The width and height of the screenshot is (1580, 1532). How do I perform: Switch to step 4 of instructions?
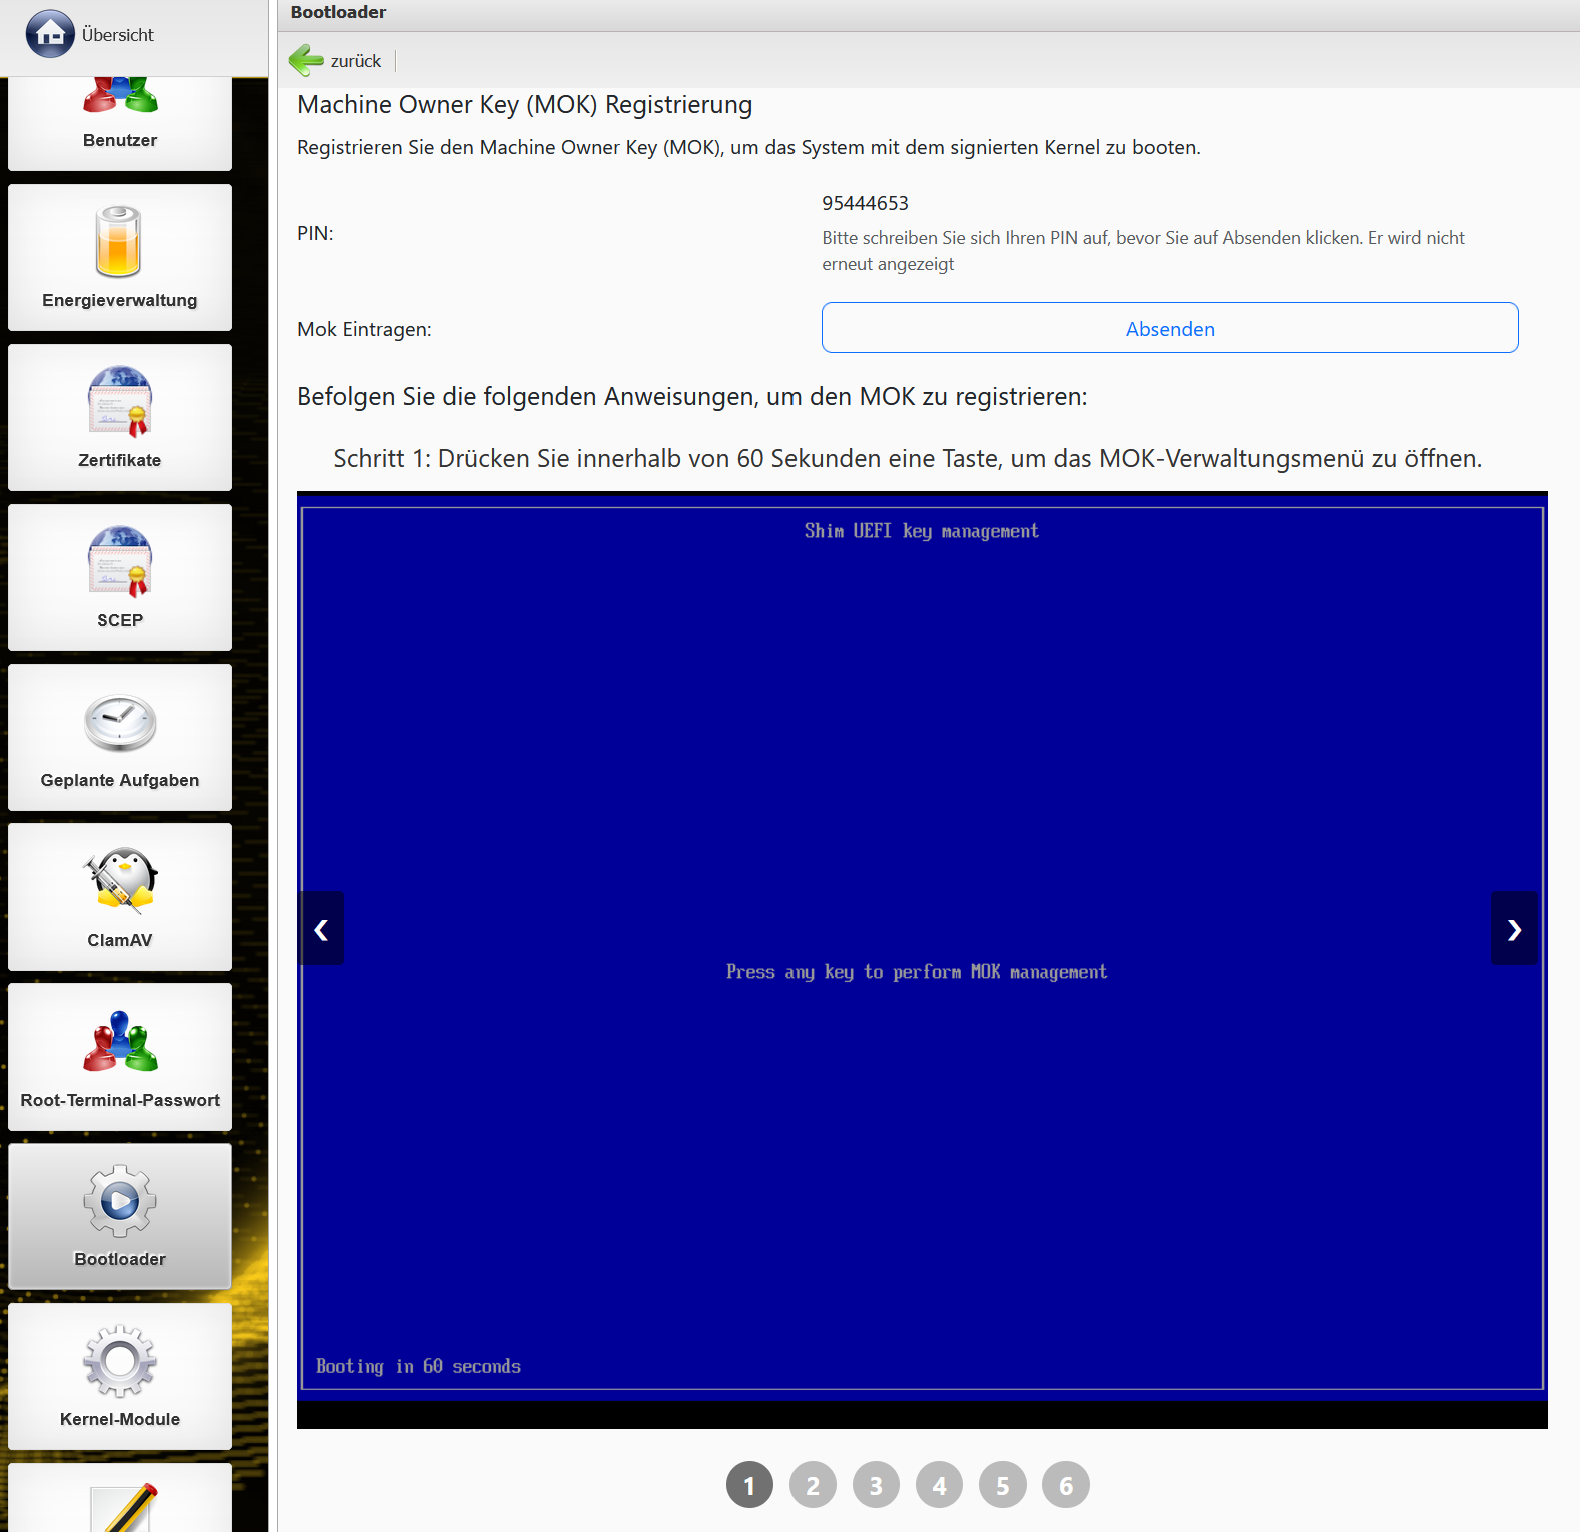click(x=939, y=1485)
